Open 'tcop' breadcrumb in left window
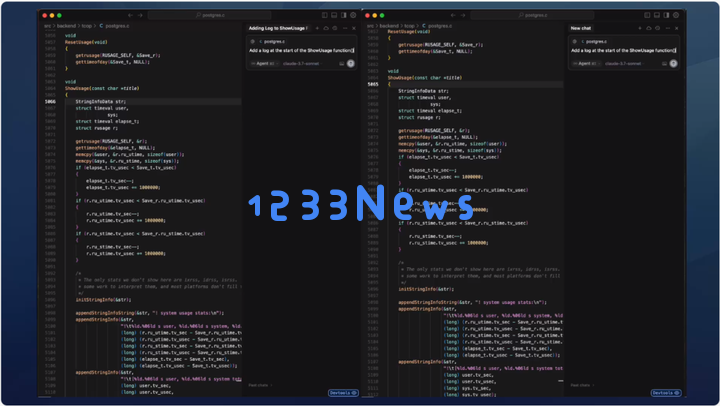The image size is (720, 406). click(x=87, y=26)
